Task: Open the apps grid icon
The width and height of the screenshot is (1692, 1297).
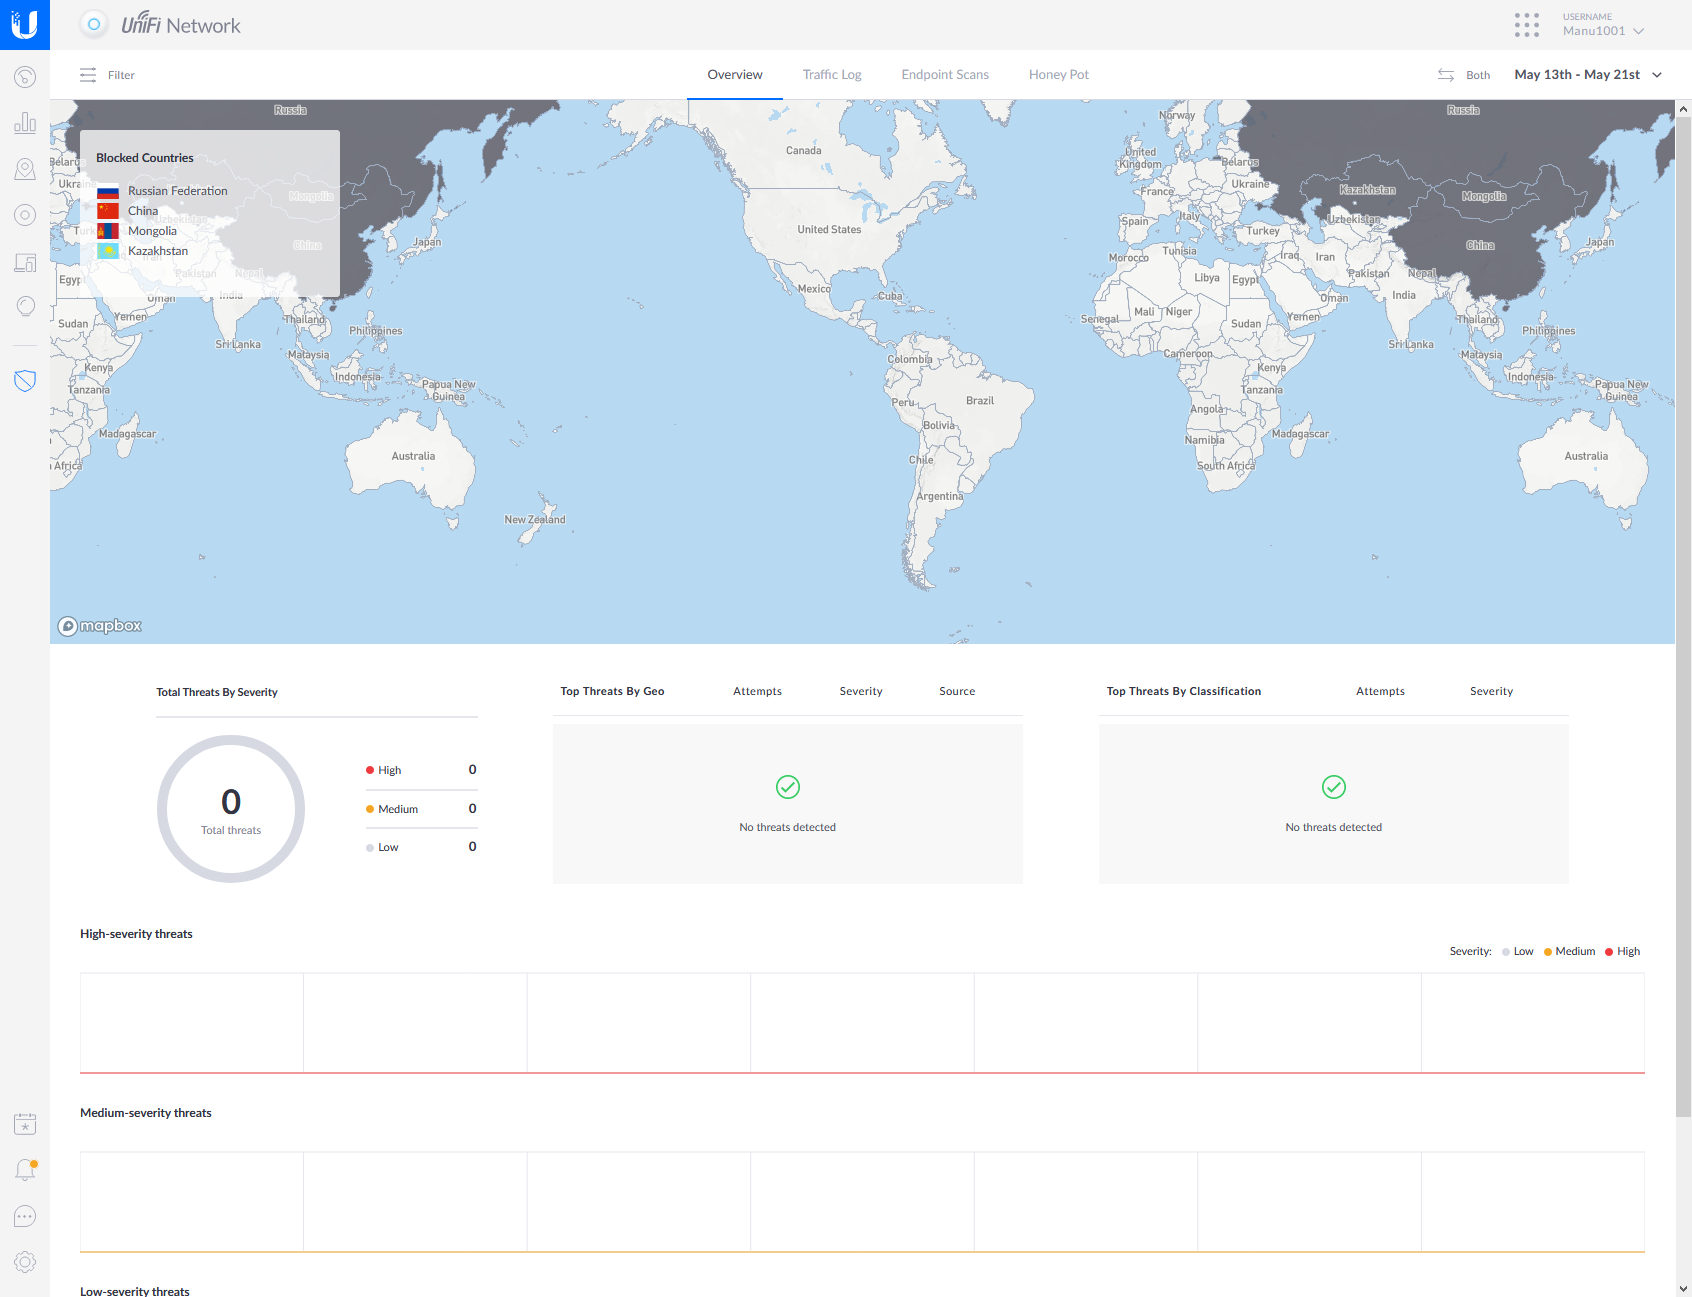Action: [1526, 25]
